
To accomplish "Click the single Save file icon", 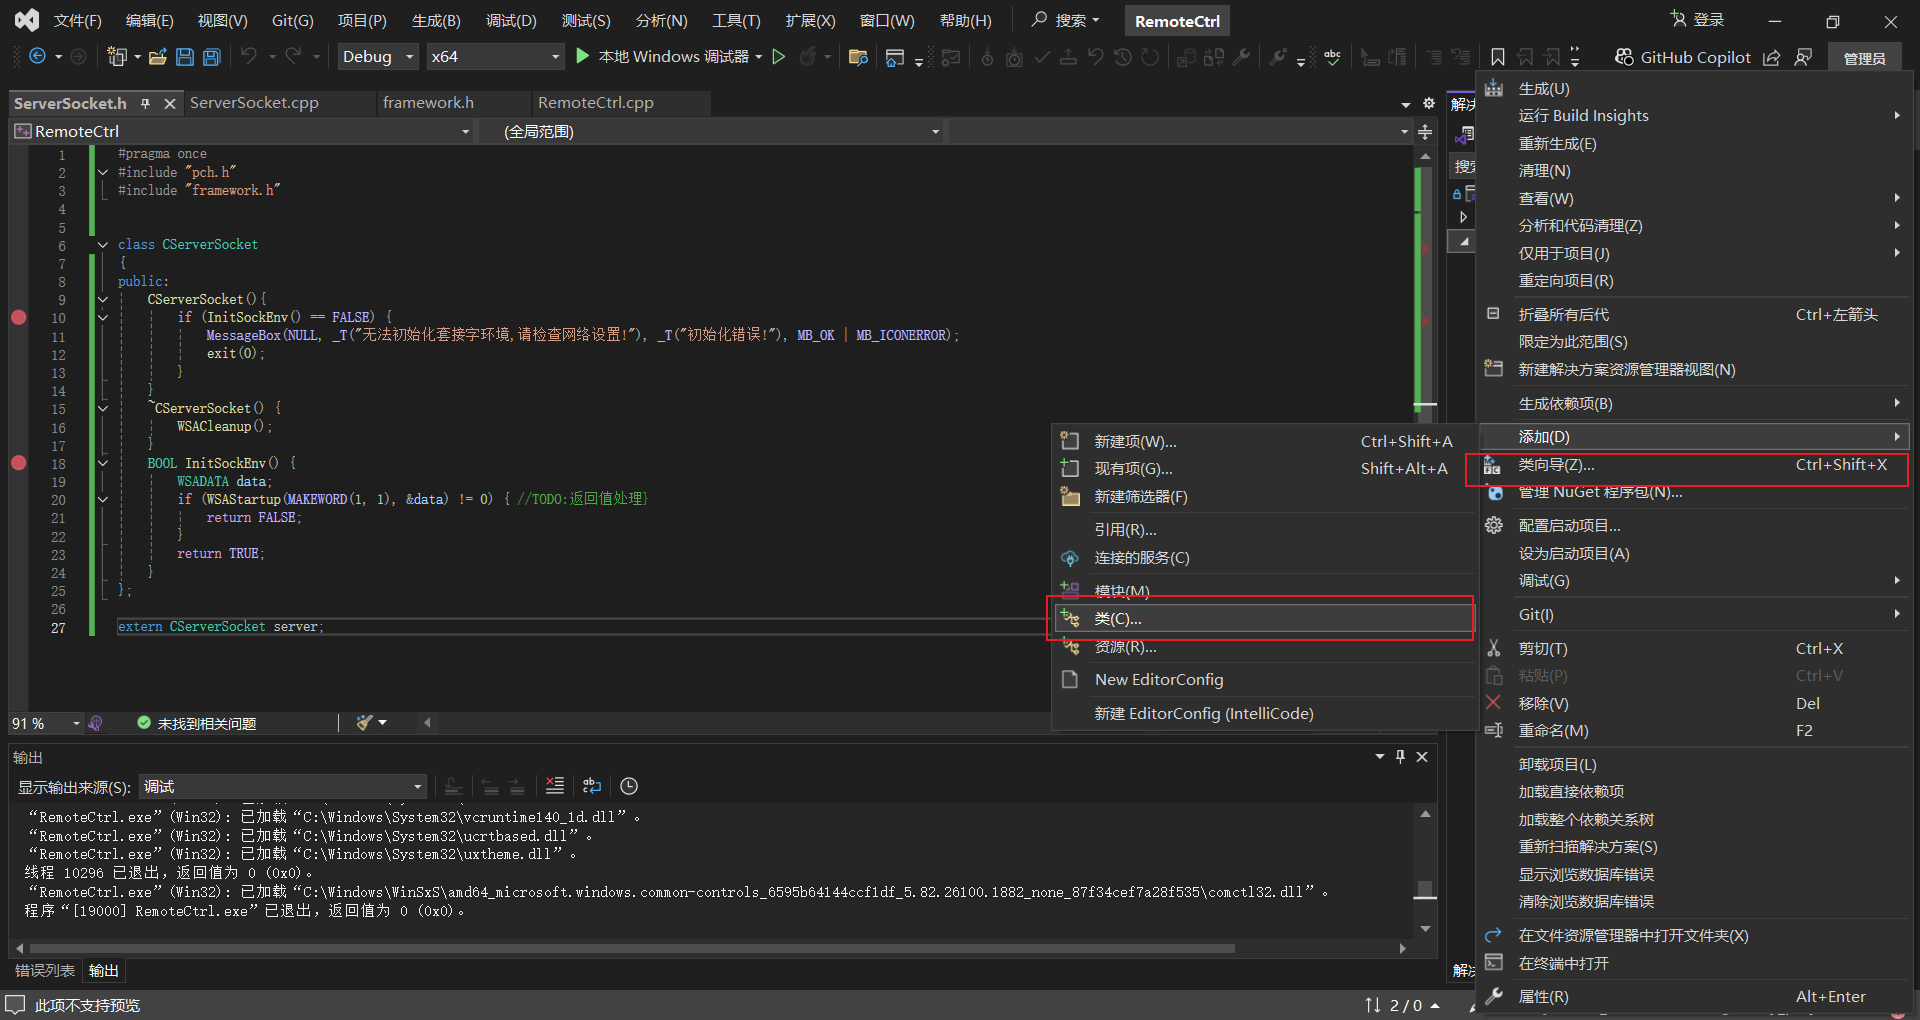I will tap(185, 57).
